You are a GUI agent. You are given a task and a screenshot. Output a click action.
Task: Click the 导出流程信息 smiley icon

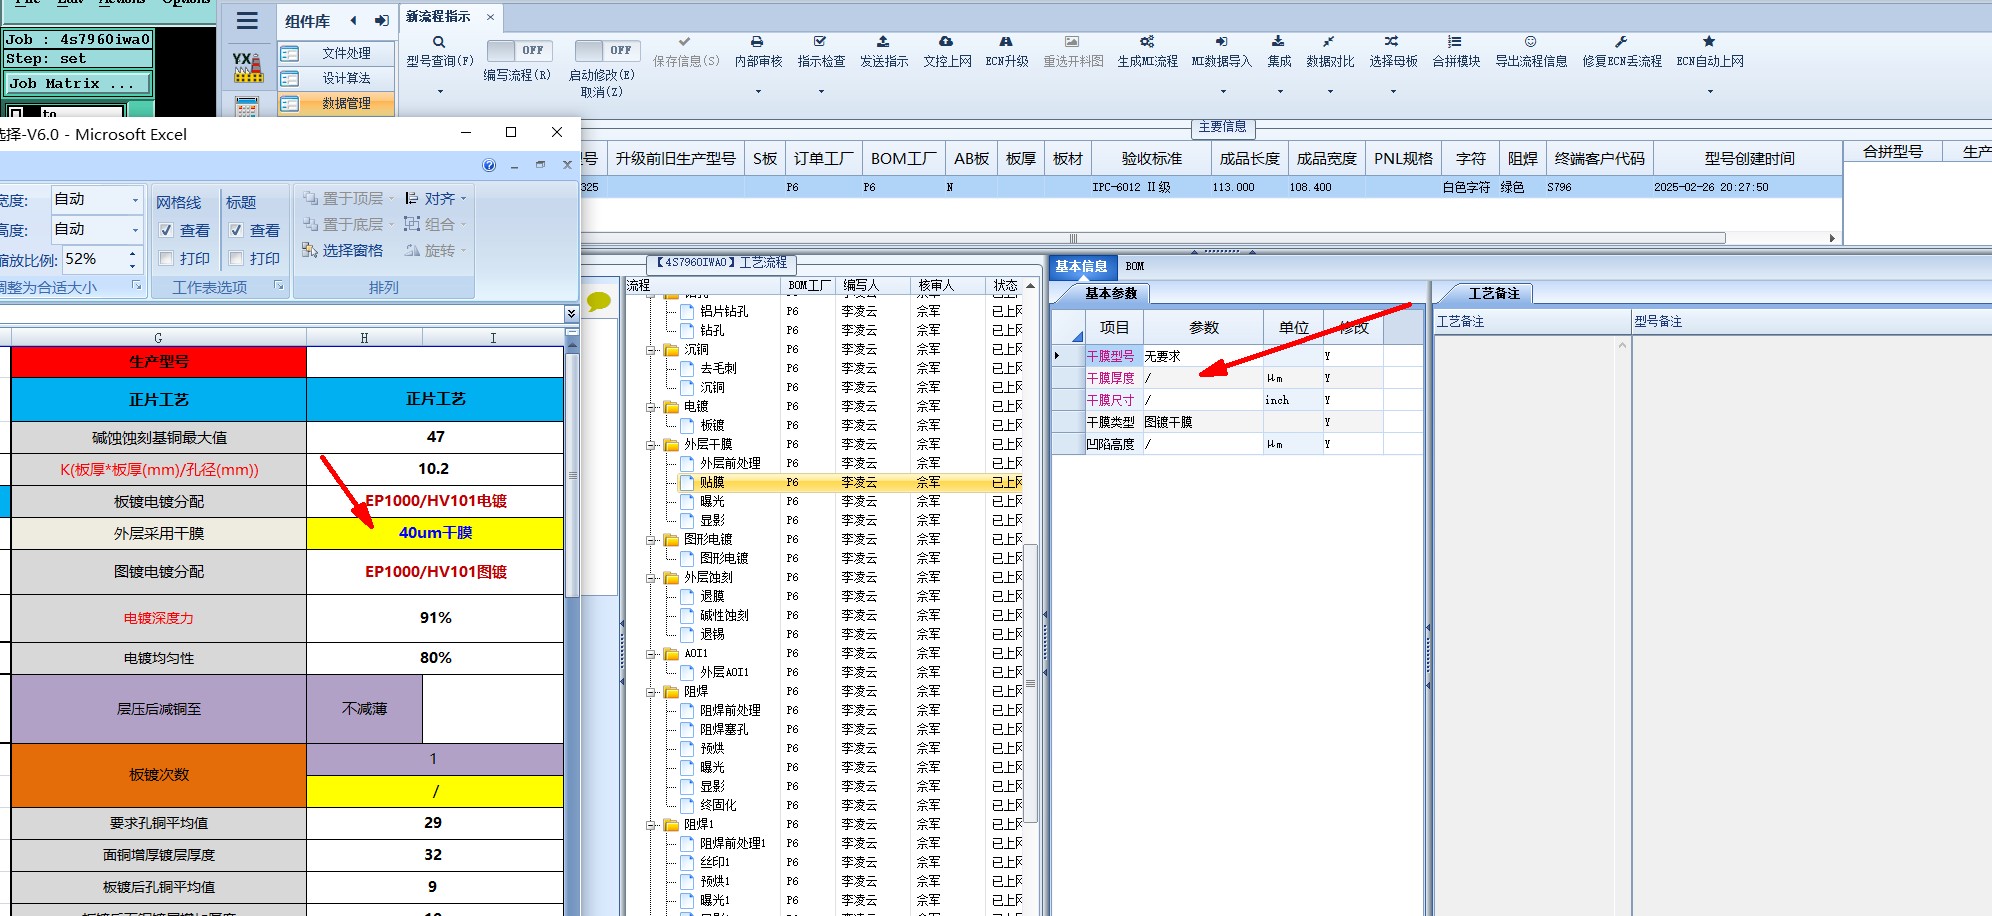1530,42
